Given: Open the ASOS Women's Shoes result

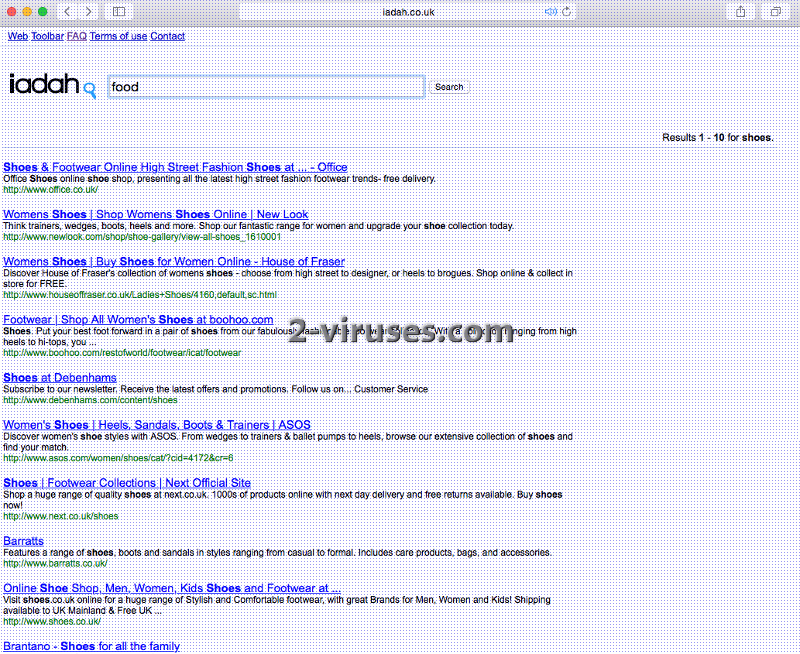Looking at the screenshot, I should pyautogui.click(x=157, y=425).
